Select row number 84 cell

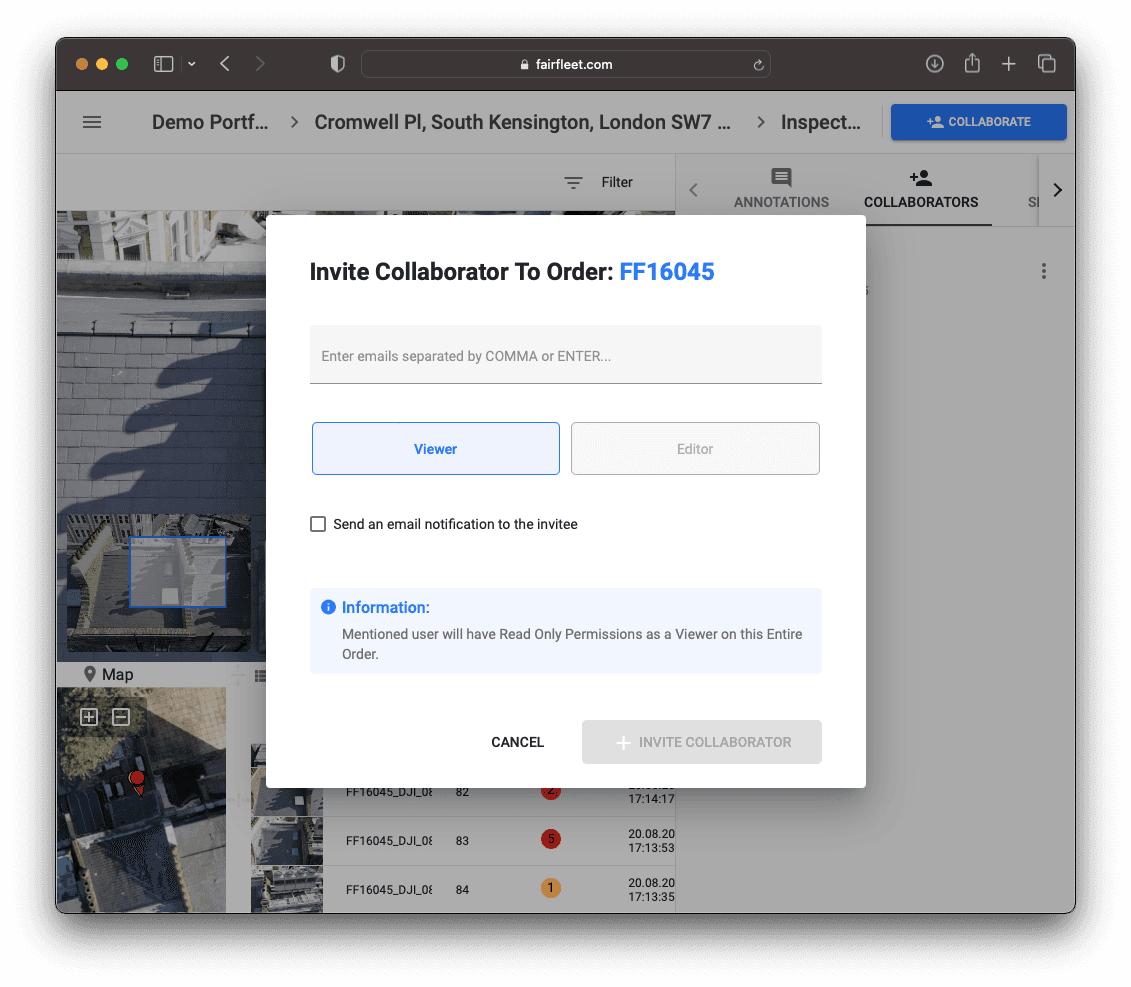tap(462, 890)
